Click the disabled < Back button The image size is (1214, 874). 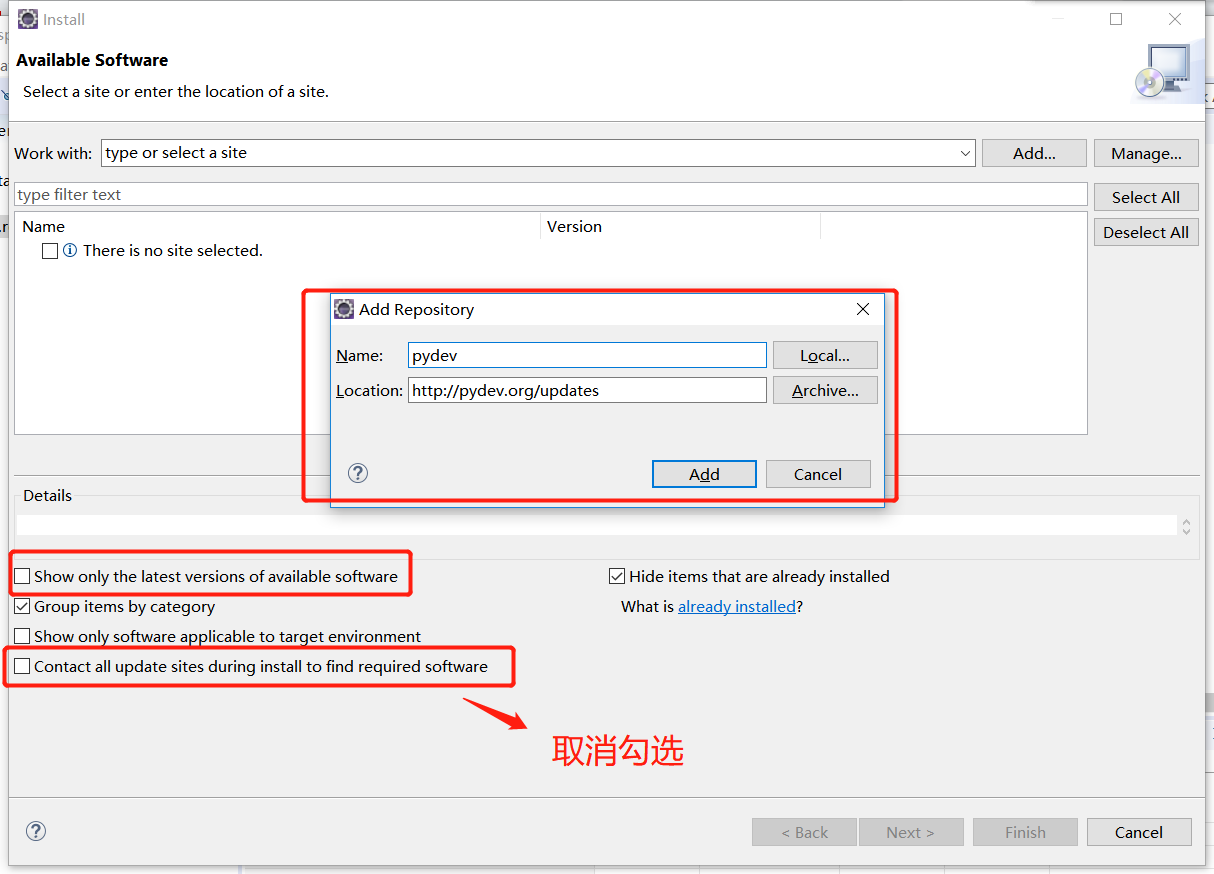(x=804, y=832)
